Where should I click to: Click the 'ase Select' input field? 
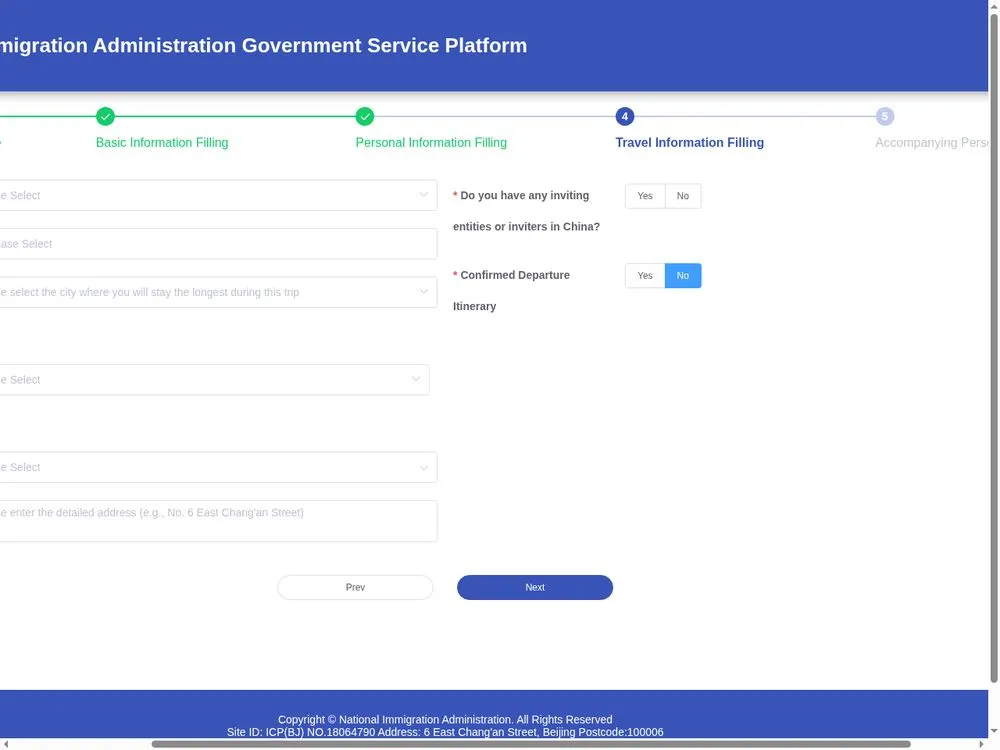pyautogui.click(x=218, y=244)
